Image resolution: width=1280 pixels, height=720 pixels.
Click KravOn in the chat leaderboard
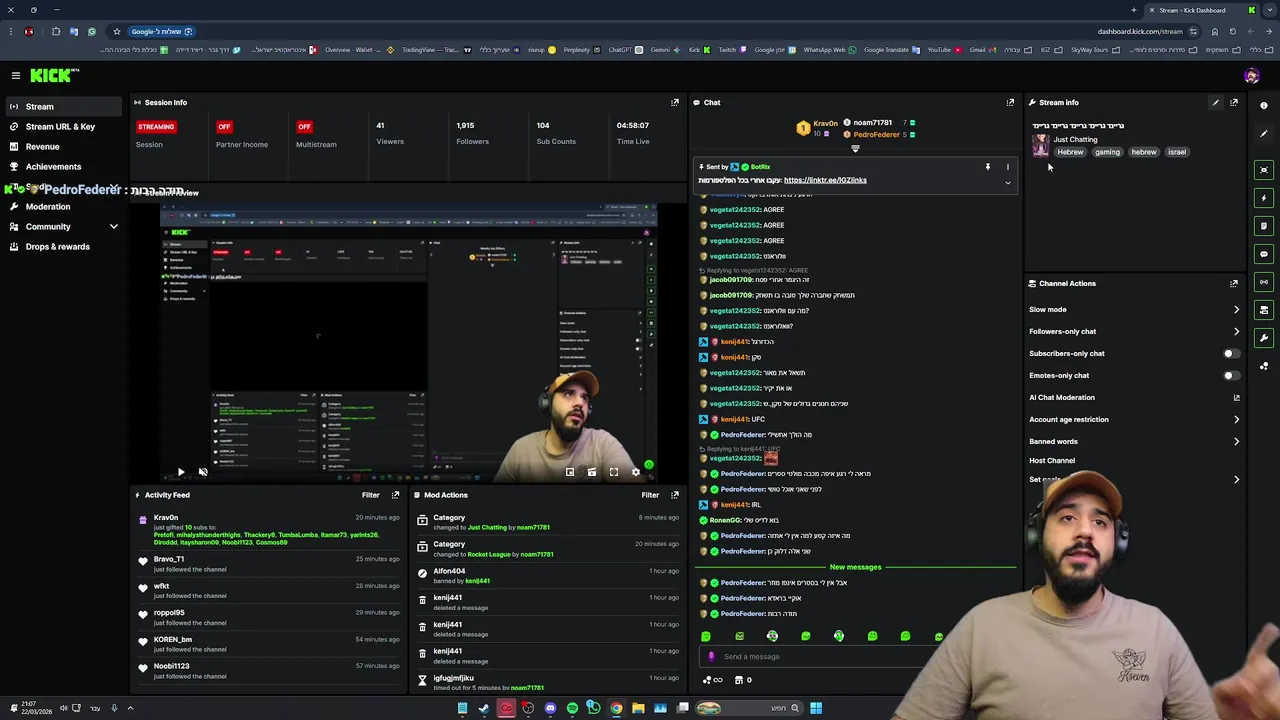pos(825,123)
